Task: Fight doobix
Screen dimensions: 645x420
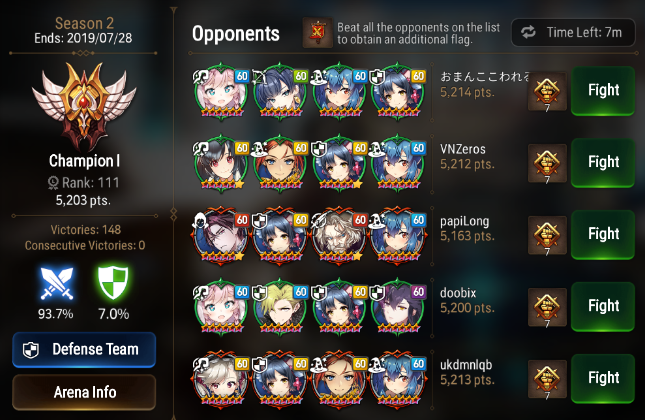Action: (x=603, y=306)
